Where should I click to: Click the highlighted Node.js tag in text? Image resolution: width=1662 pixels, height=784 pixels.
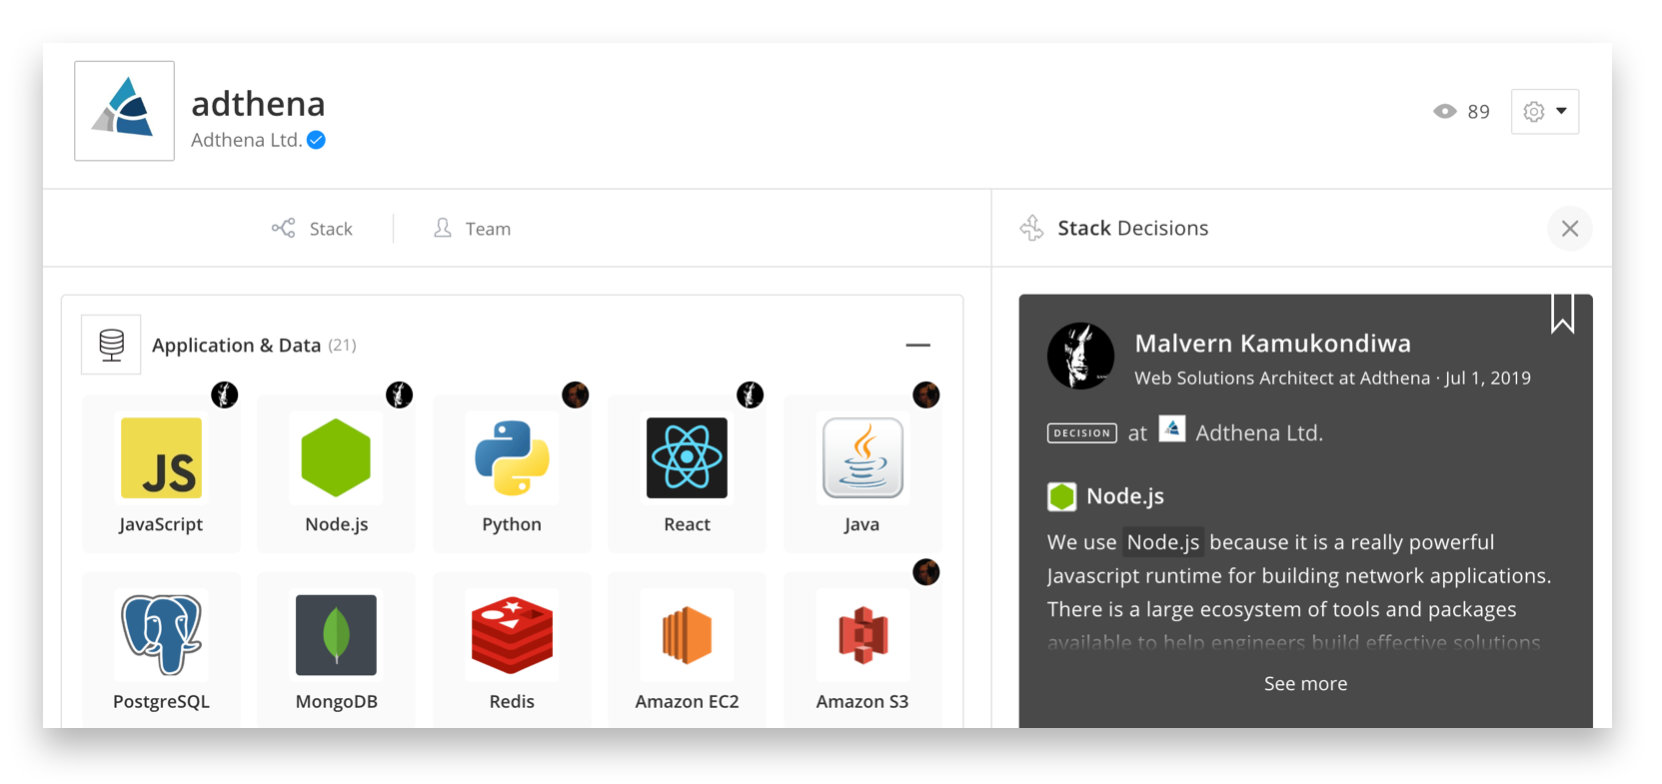click(1163, 542)
